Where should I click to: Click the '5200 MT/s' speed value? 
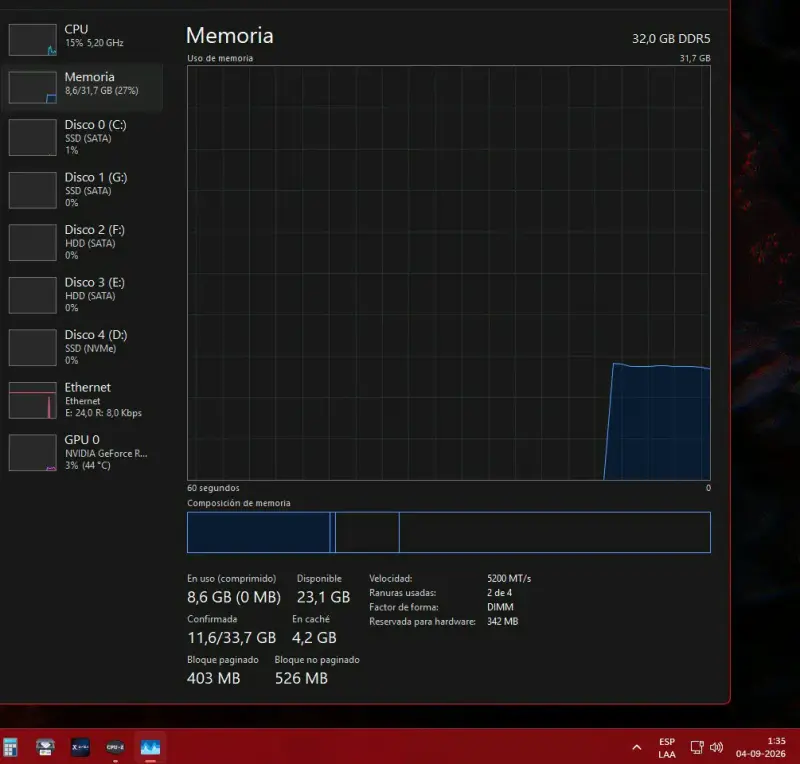(509, 579)
